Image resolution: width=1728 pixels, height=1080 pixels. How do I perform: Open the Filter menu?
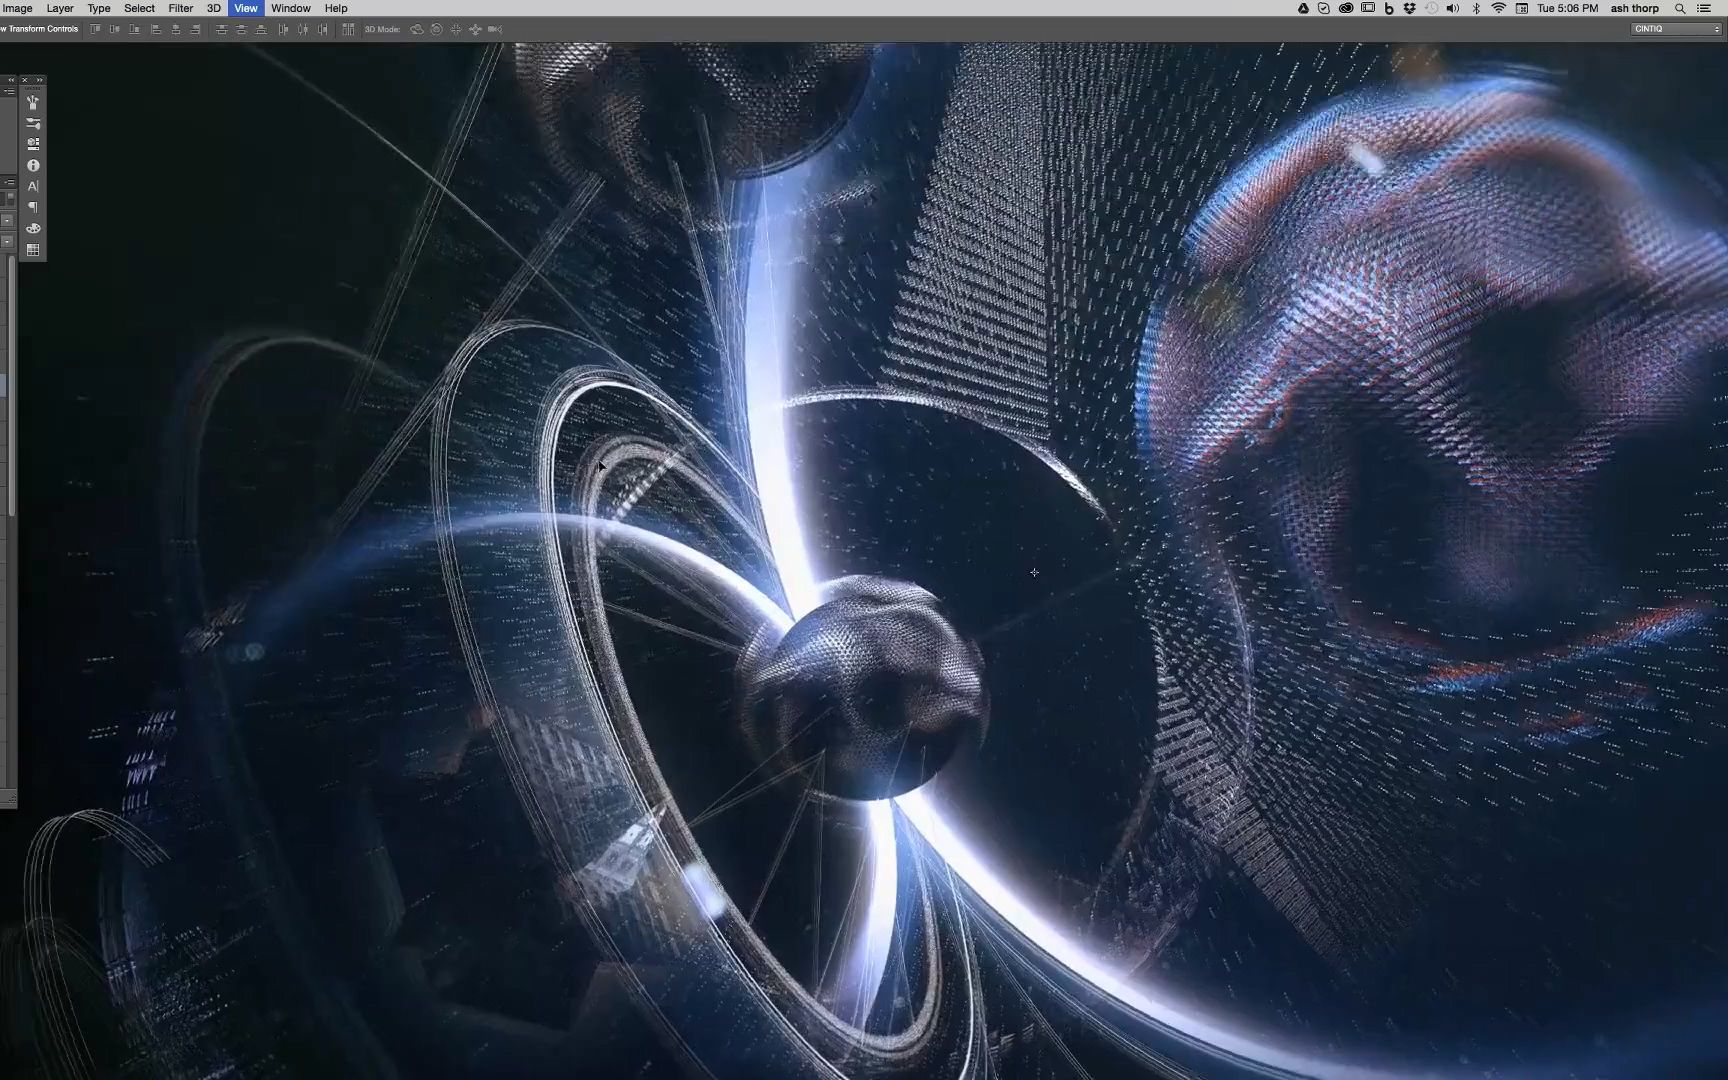click(x=180, y=8)
